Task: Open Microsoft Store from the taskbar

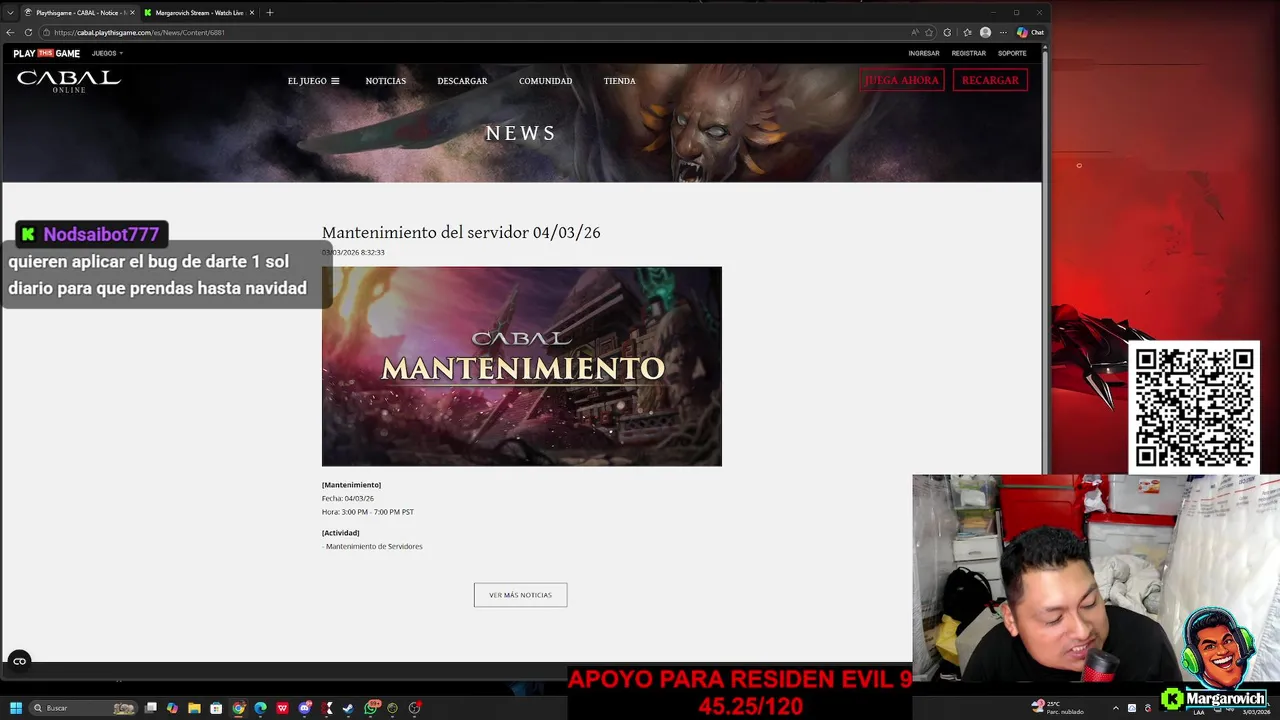Action: (x=216, y=708)
